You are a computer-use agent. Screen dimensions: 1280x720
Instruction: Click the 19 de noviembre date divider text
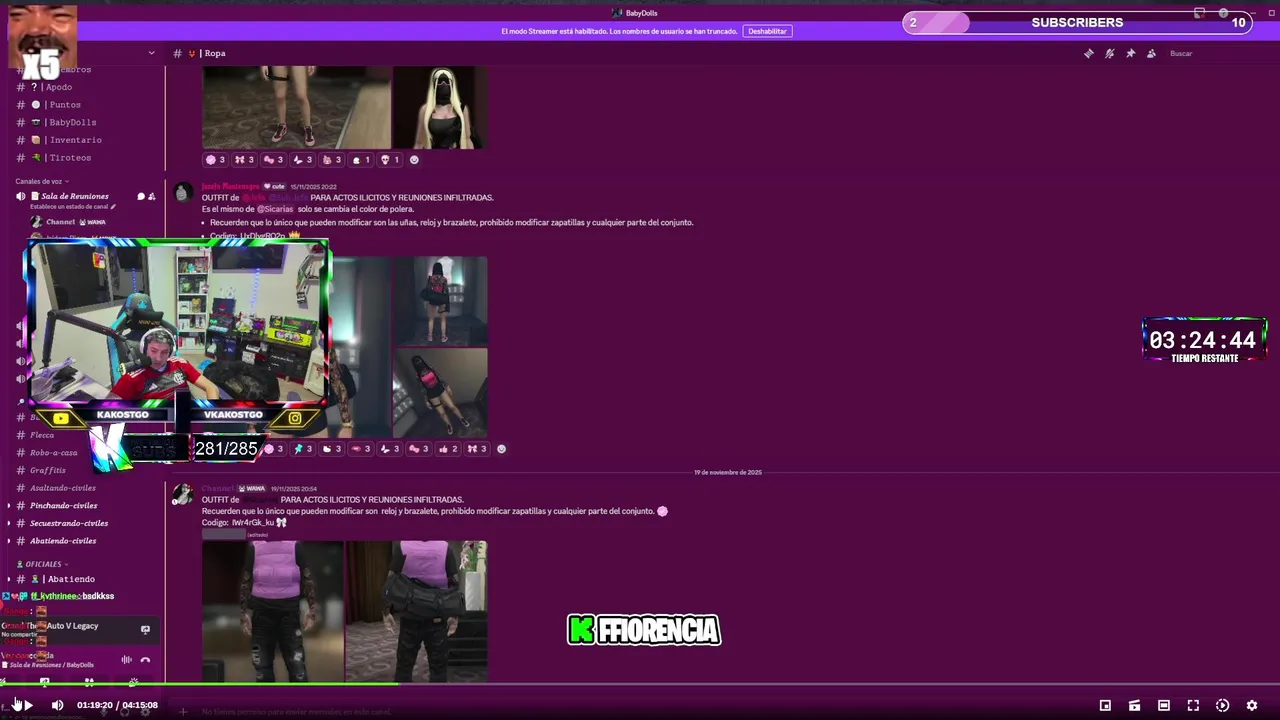[728, 472]
